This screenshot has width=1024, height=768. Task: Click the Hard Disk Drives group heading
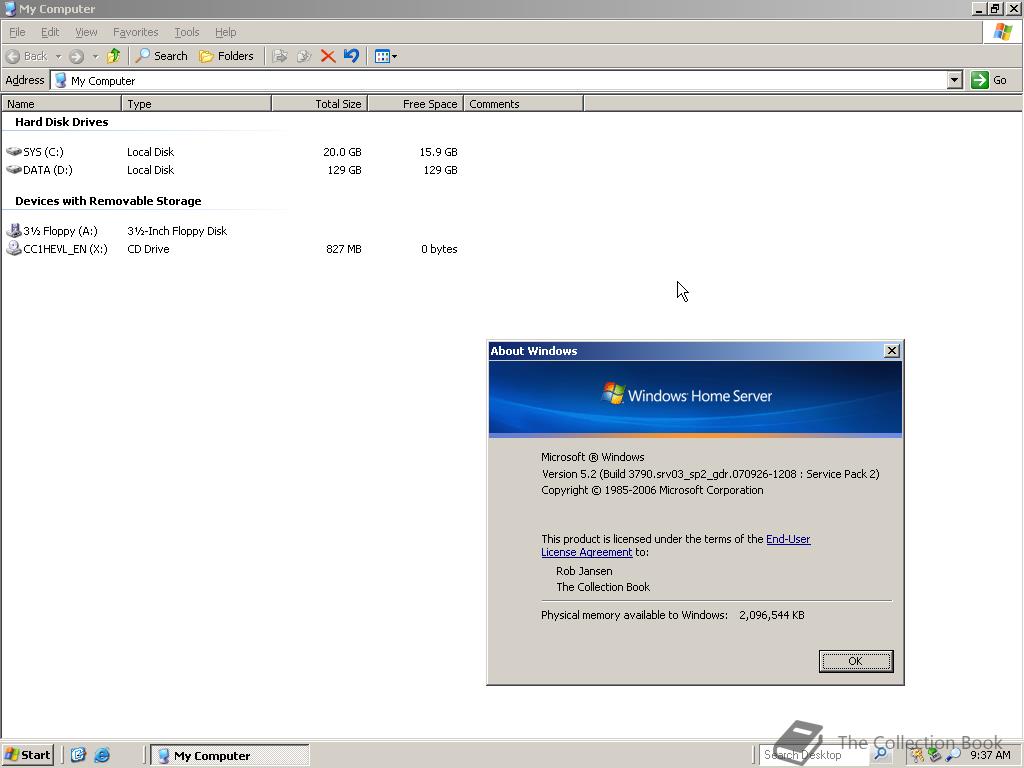(61, 122)
